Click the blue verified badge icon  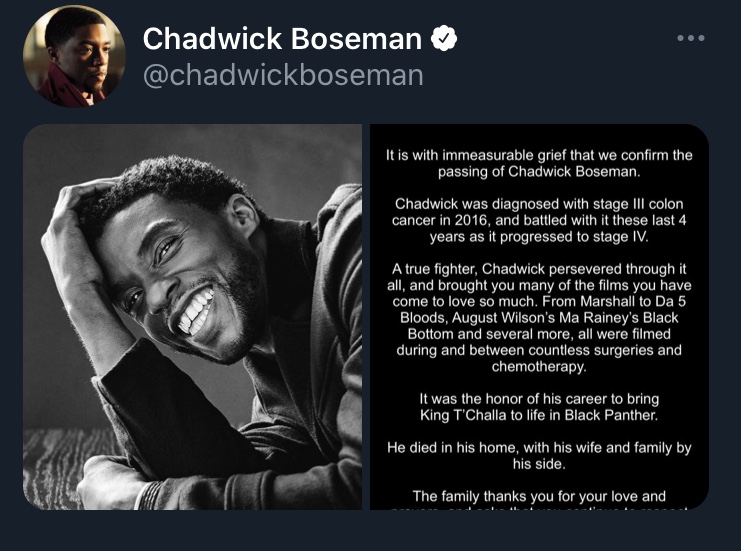pyautogui.click(x=443, y=39)
